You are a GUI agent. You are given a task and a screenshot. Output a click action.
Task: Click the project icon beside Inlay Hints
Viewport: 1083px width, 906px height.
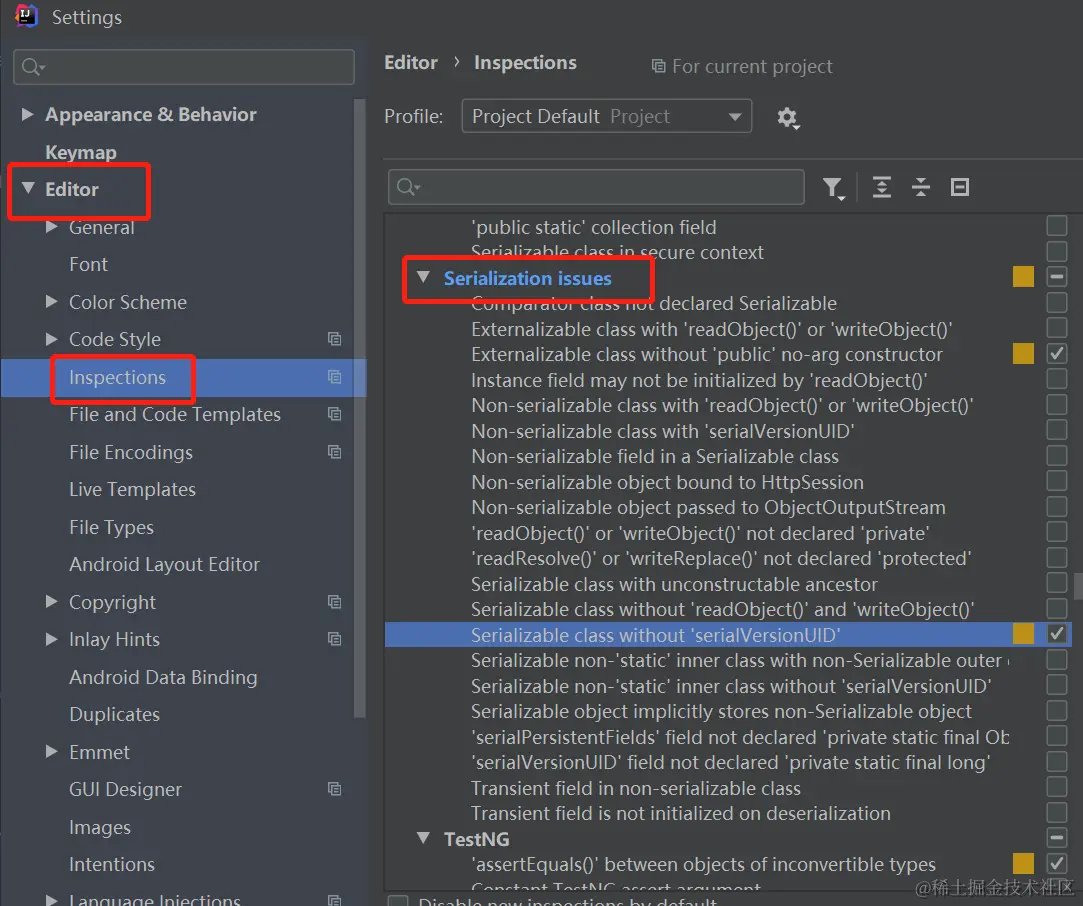pos(335,639)
